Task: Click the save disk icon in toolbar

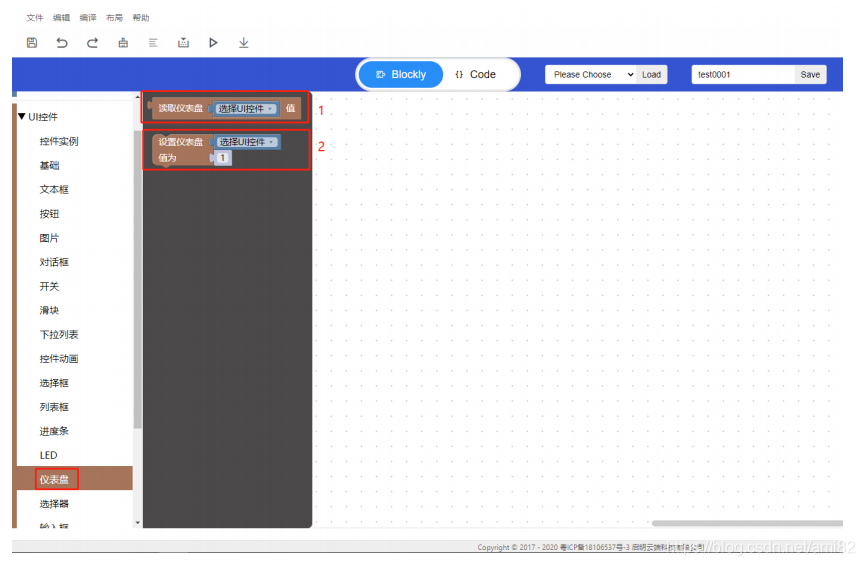Action: pyautogui.click(x=32, y=42)
